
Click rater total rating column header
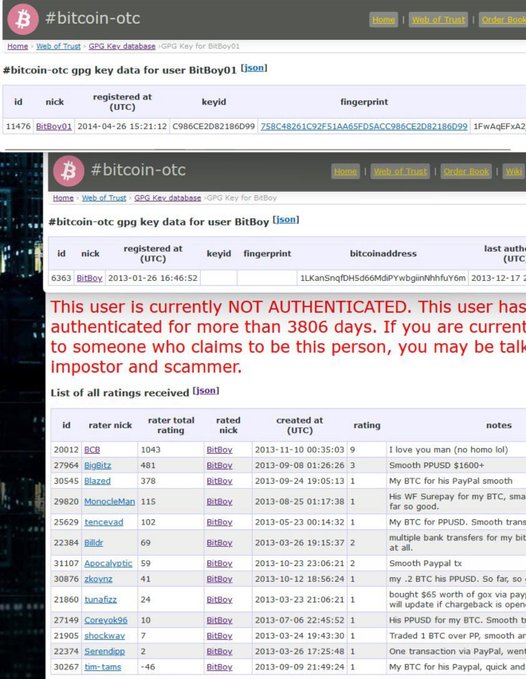[x=171, y=425]
